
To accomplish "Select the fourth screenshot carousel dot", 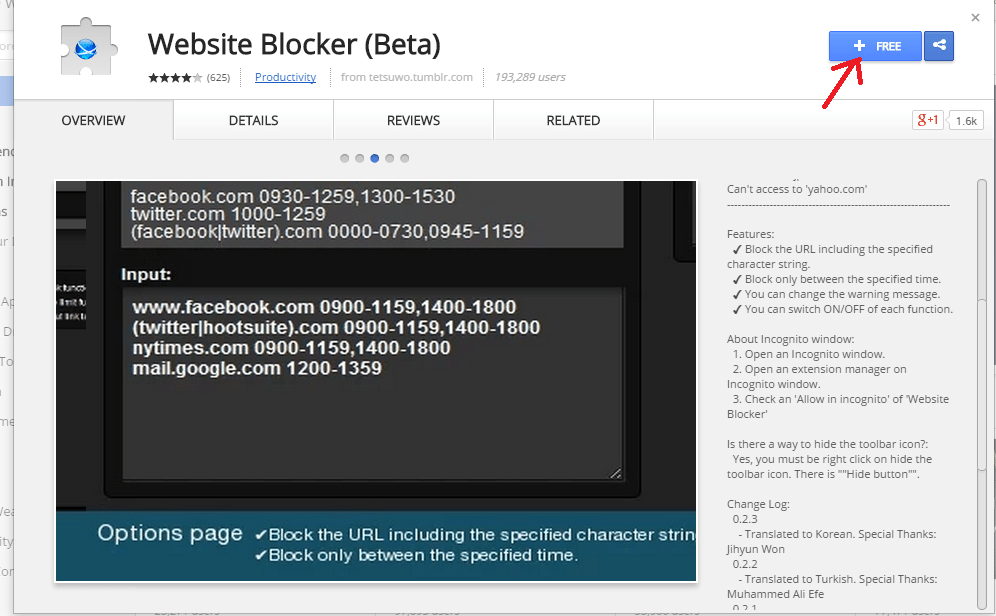I will 389,158.
